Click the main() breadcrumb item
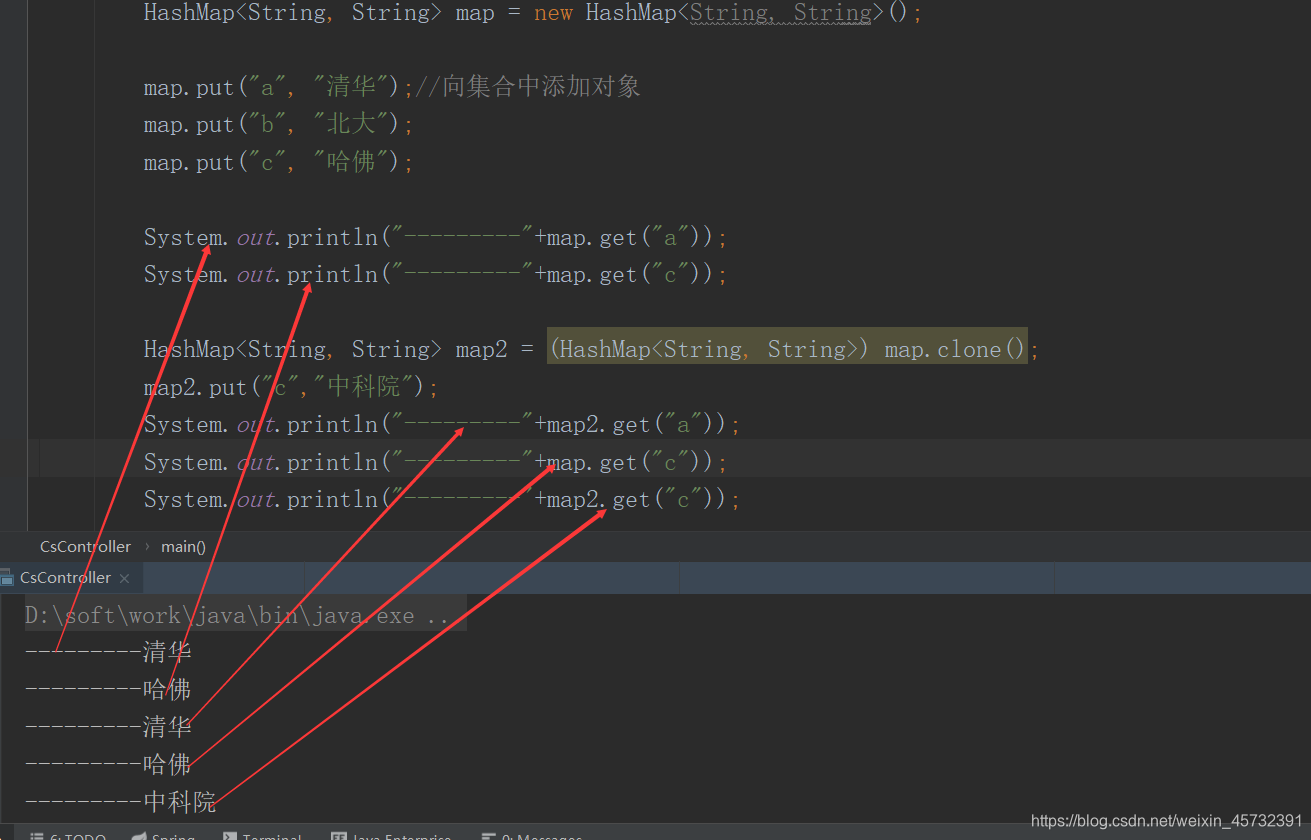 coord(183,546)
